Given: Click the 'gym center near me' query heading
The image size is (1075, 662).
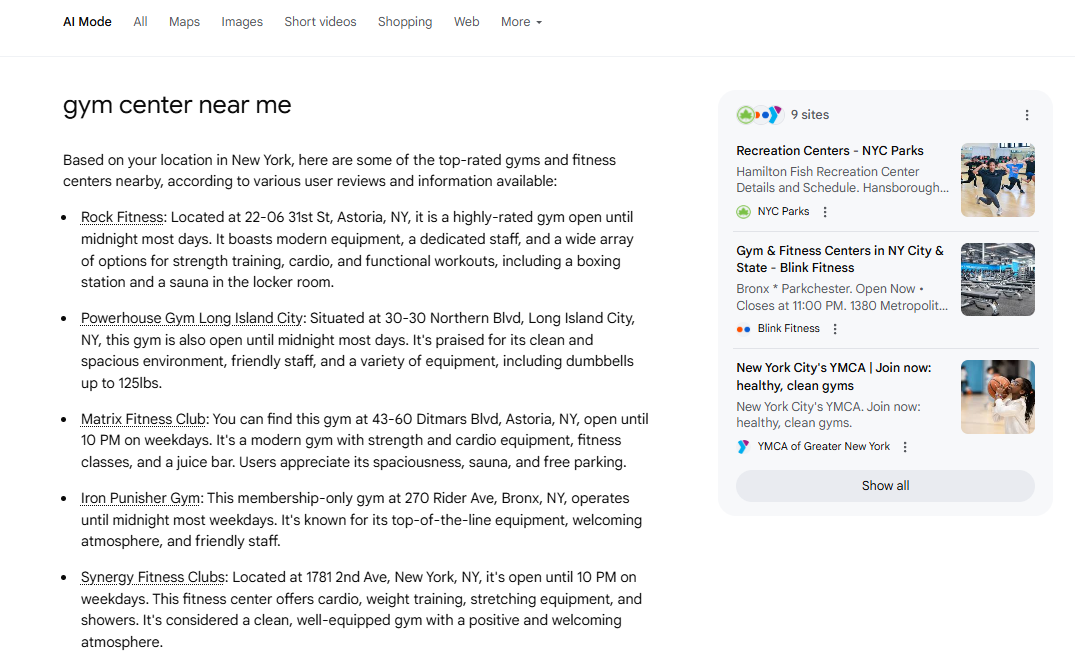Looking at the screenshot, I should tap(177, 106).
